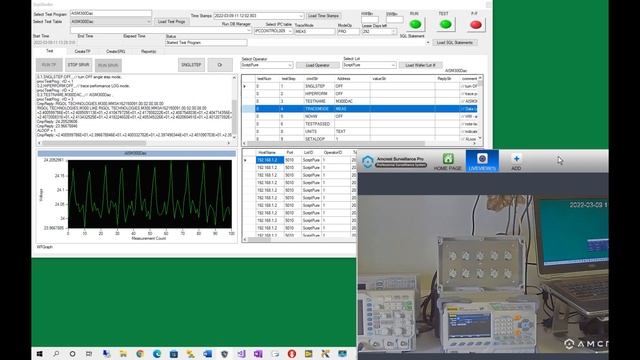Screen dimensions: 640x360
Task: Click the log output vertical scrollbar
Action: coord(234,107)
